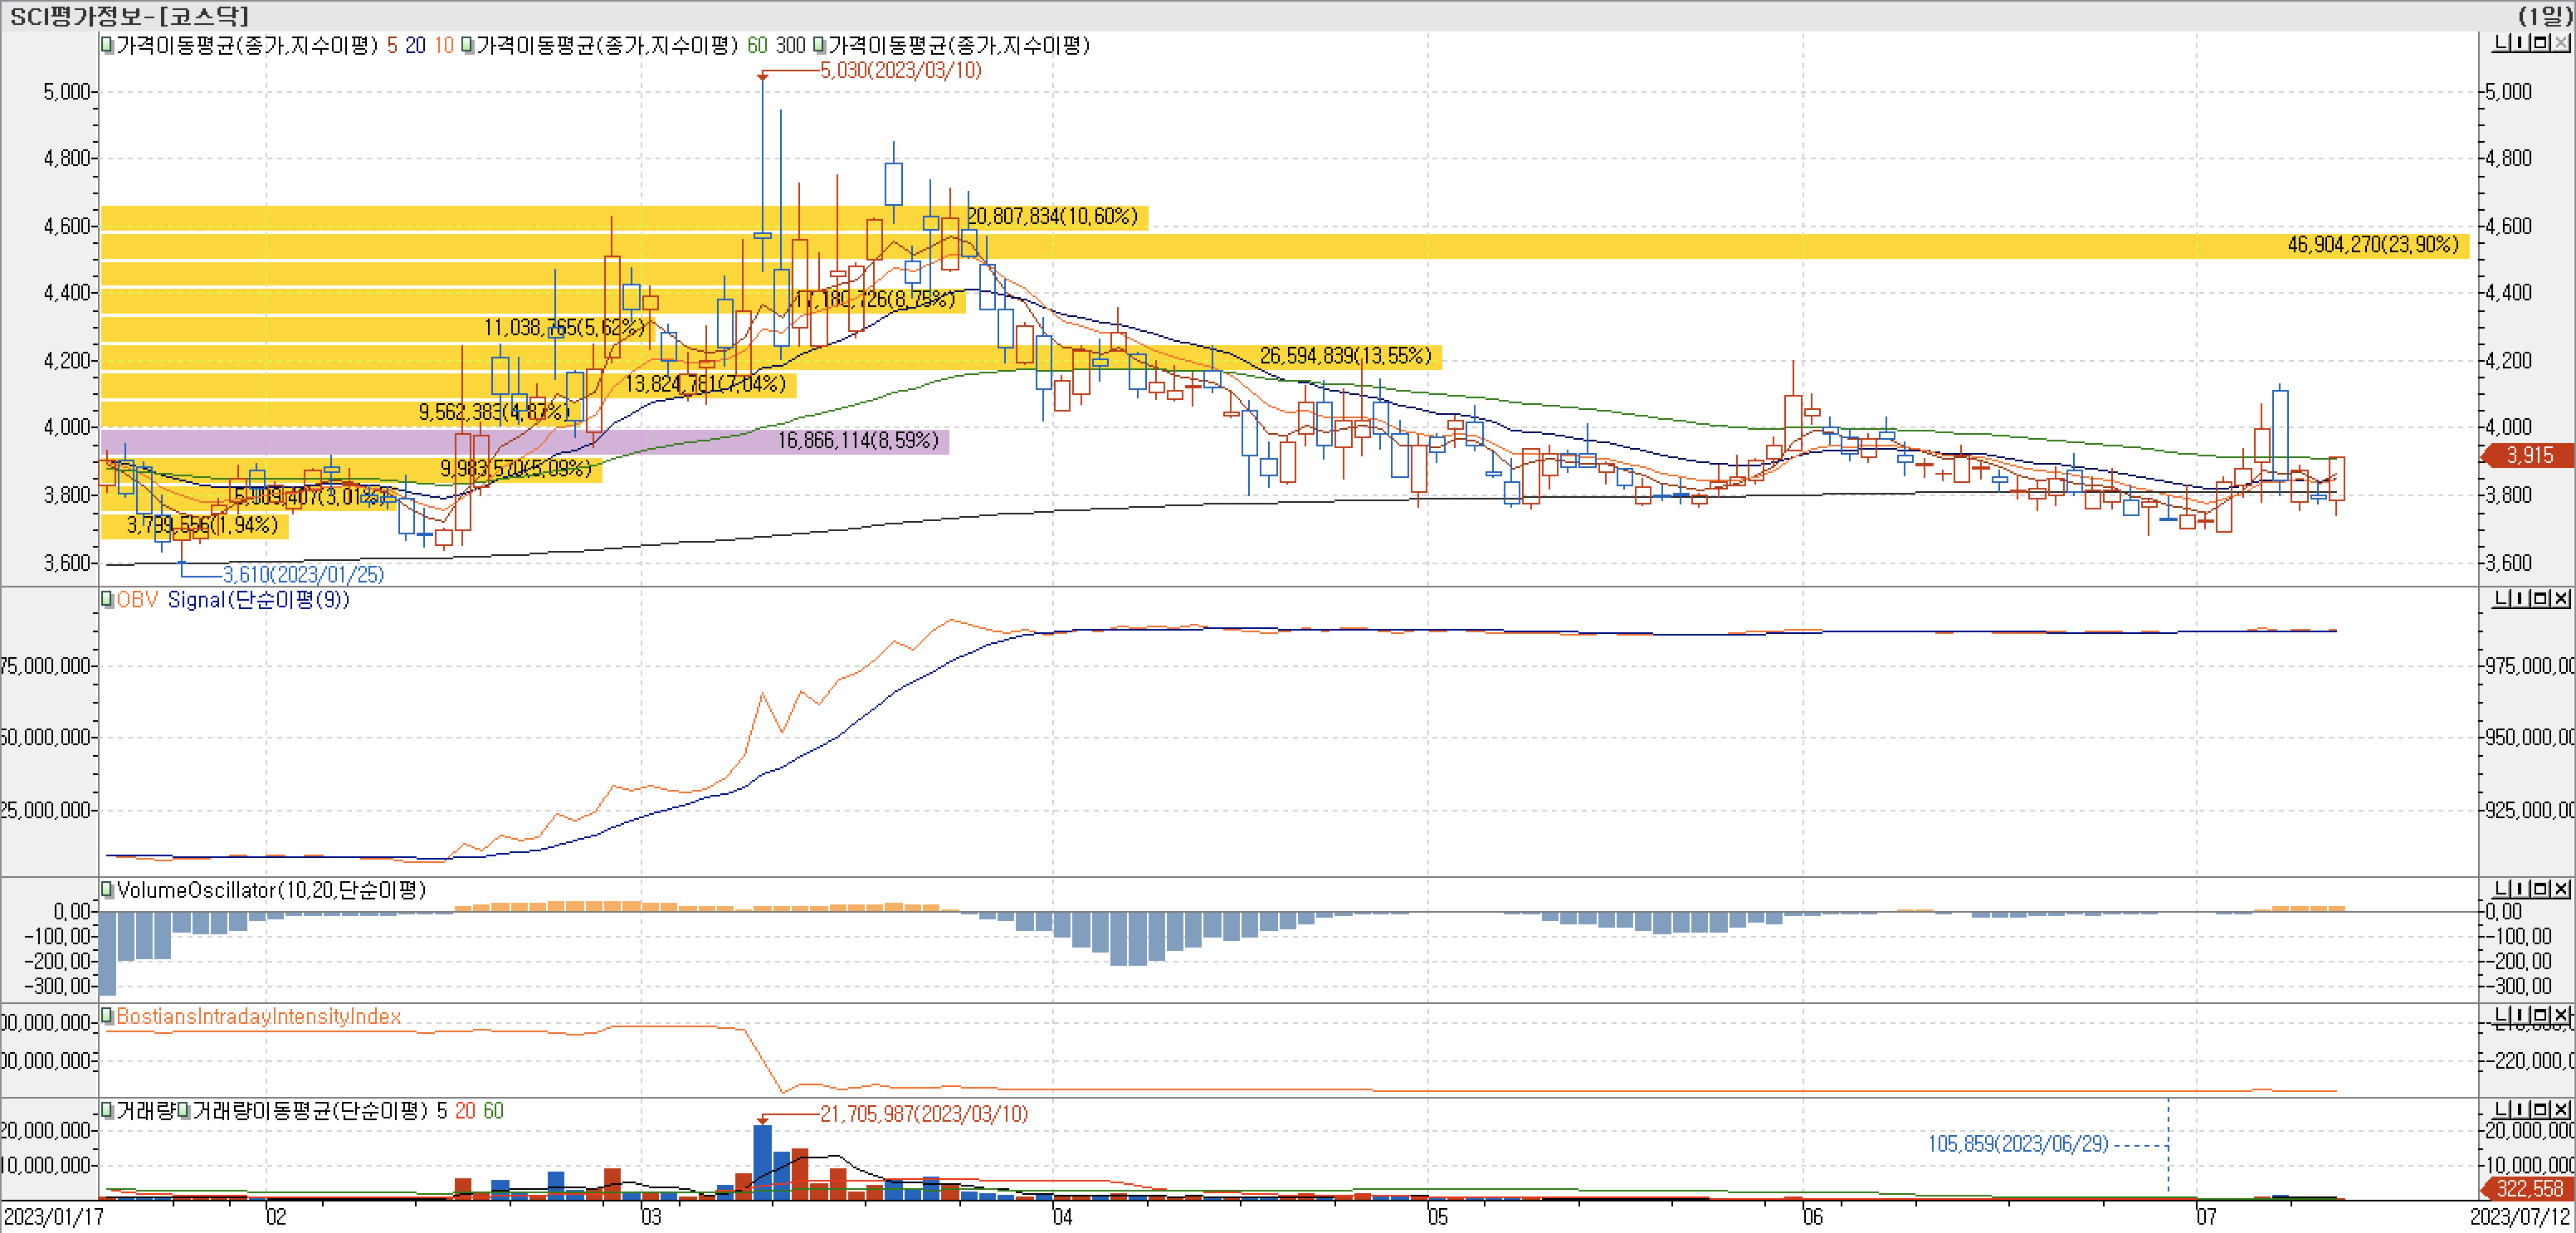Toggle the OBV indicator square

pyautogui.click(x=107, y=600)
